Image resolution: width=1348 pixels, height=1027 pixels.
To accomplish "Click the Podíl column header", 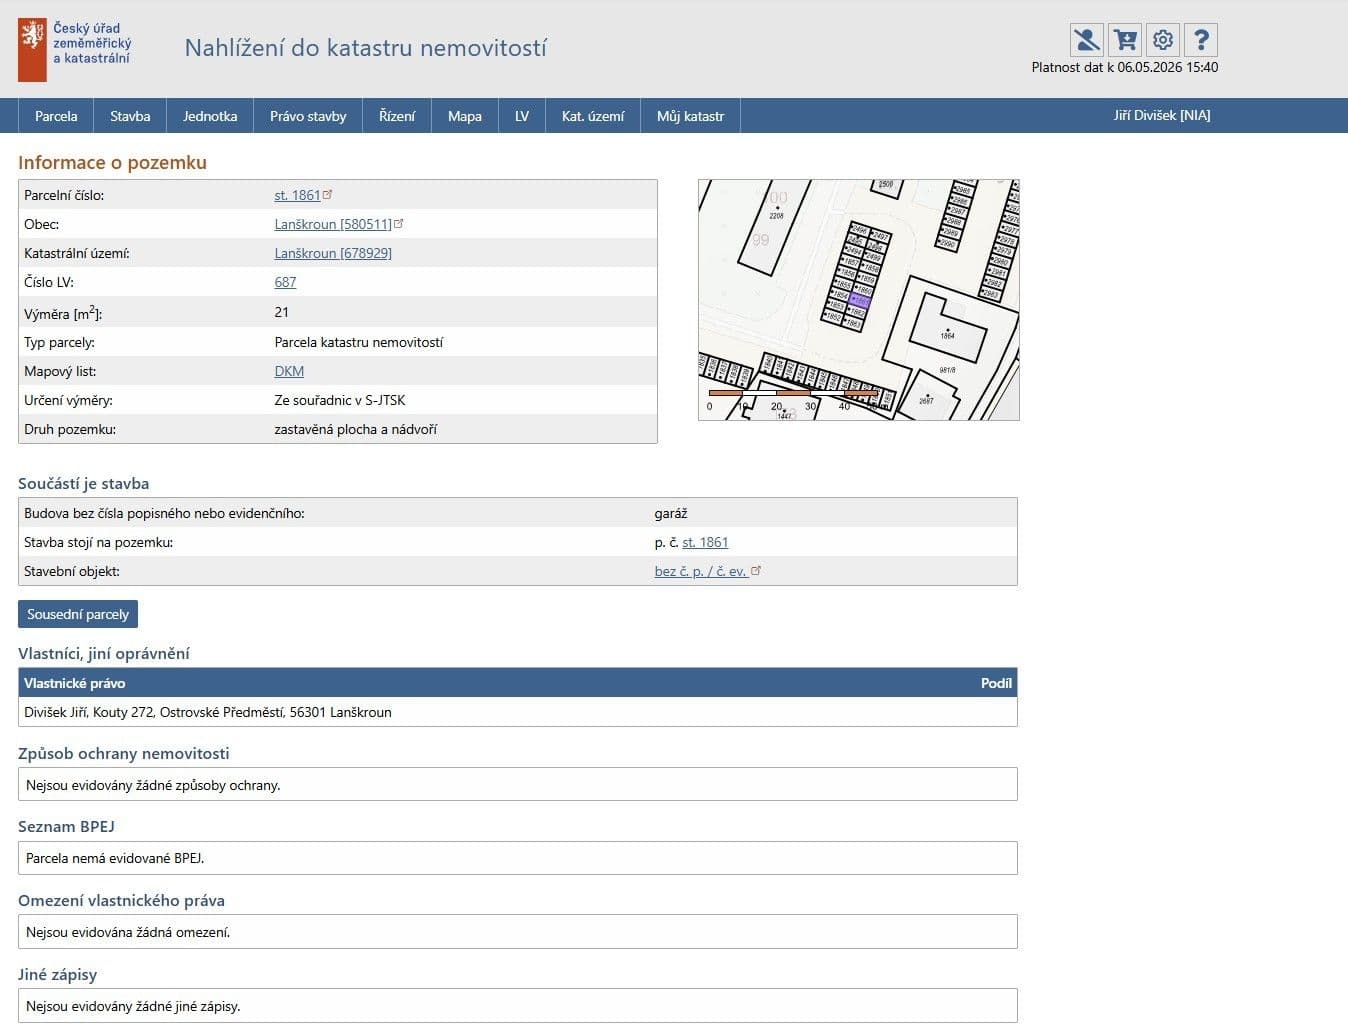I will 996,683.
